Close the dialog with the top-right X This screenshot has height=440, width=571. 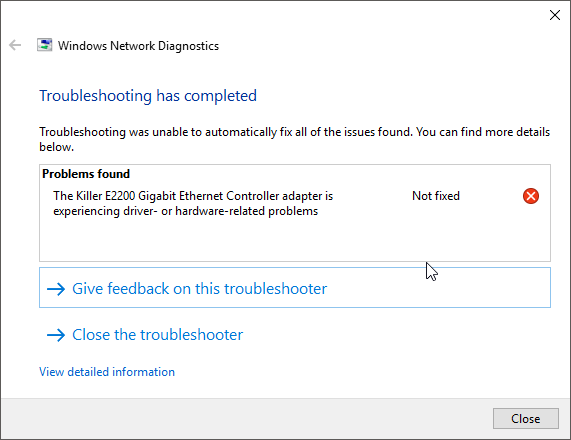pos(555,15)
